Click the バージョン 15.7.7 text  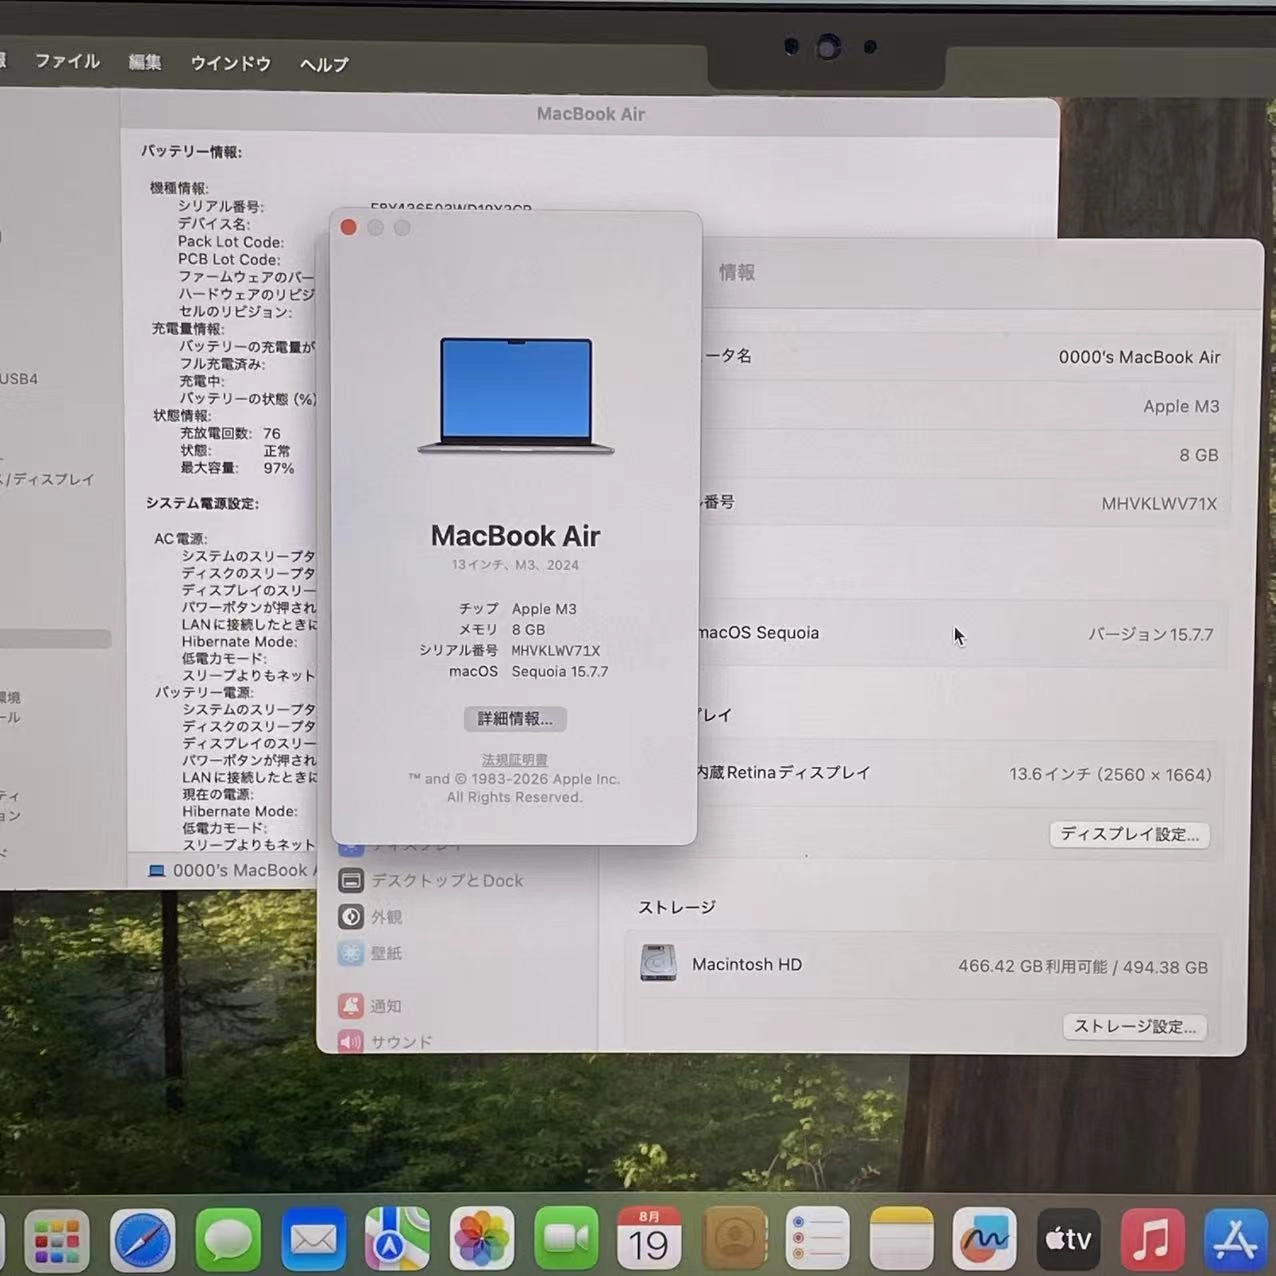point(1150,634)
